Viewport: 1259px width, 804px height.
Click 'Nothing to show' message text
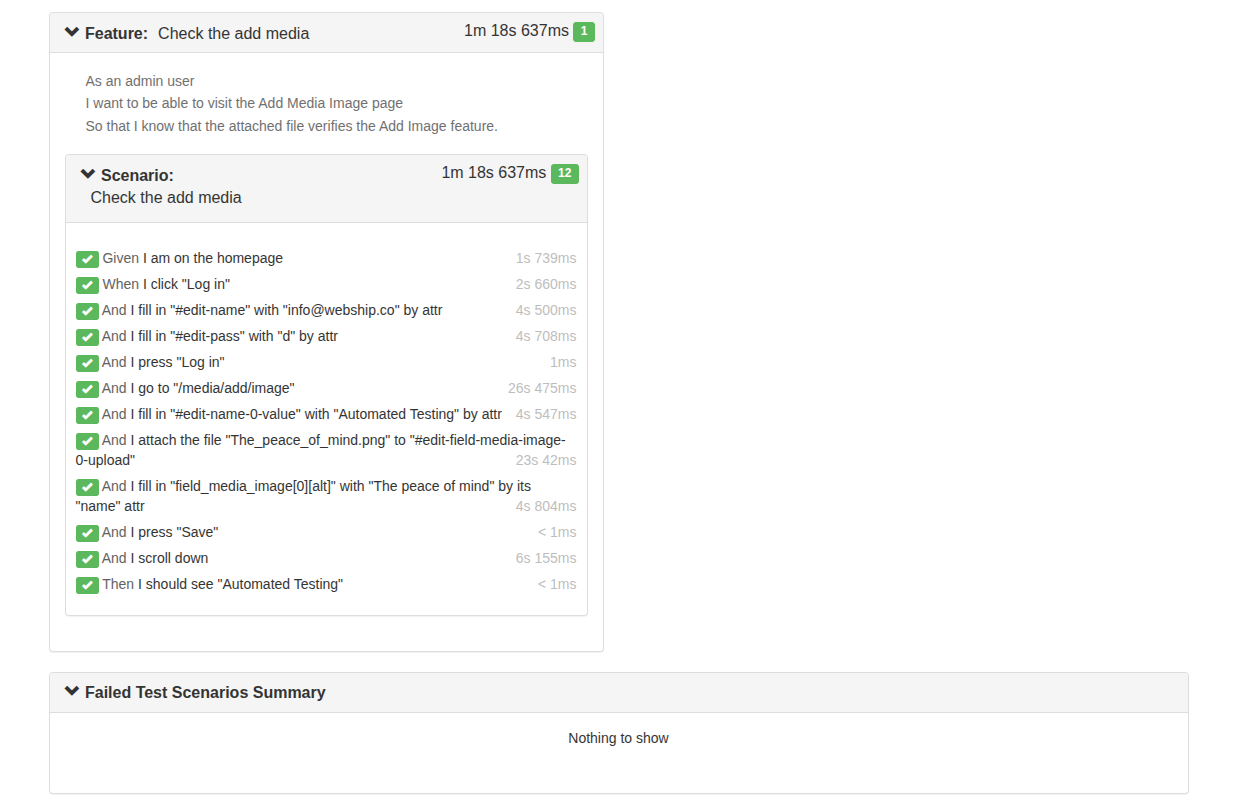pyautogui.click(x=618, y=738)
